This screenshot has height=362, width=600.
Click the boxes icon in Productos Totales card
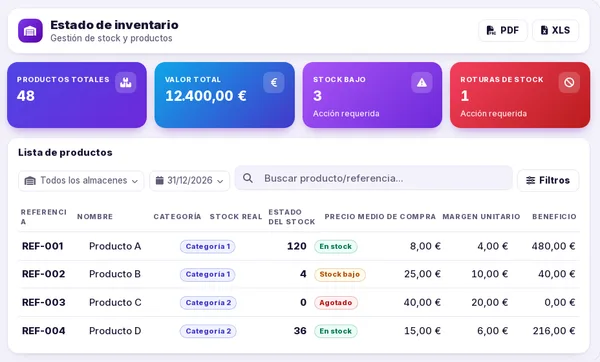(126, 82)
